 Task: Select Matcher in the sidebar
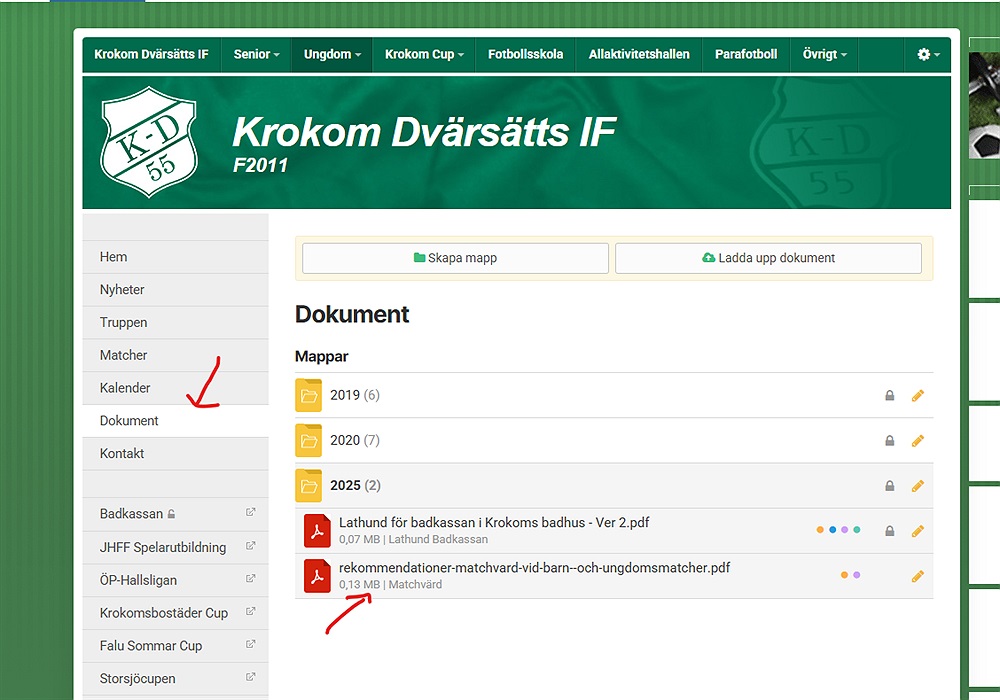pos(175,355)
